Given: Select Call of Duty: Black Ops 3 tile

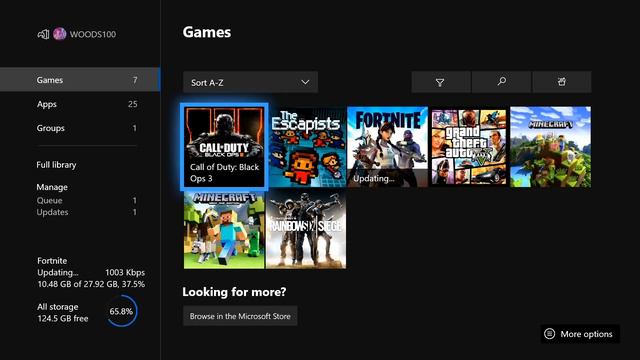Looking at the screenshot, I should pos(224,147).
